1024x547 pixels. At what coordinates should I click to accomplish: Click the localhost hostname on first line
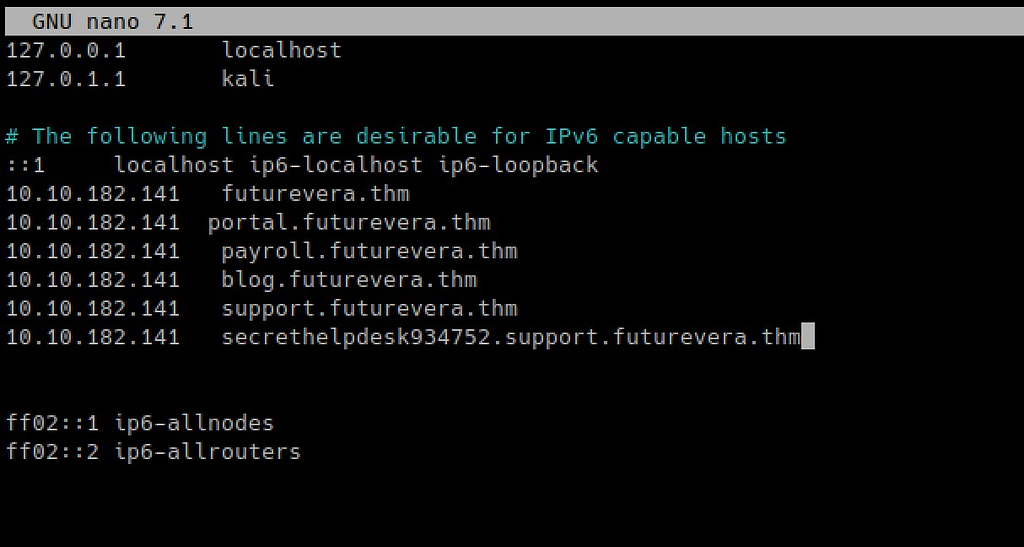coord(281,50)
